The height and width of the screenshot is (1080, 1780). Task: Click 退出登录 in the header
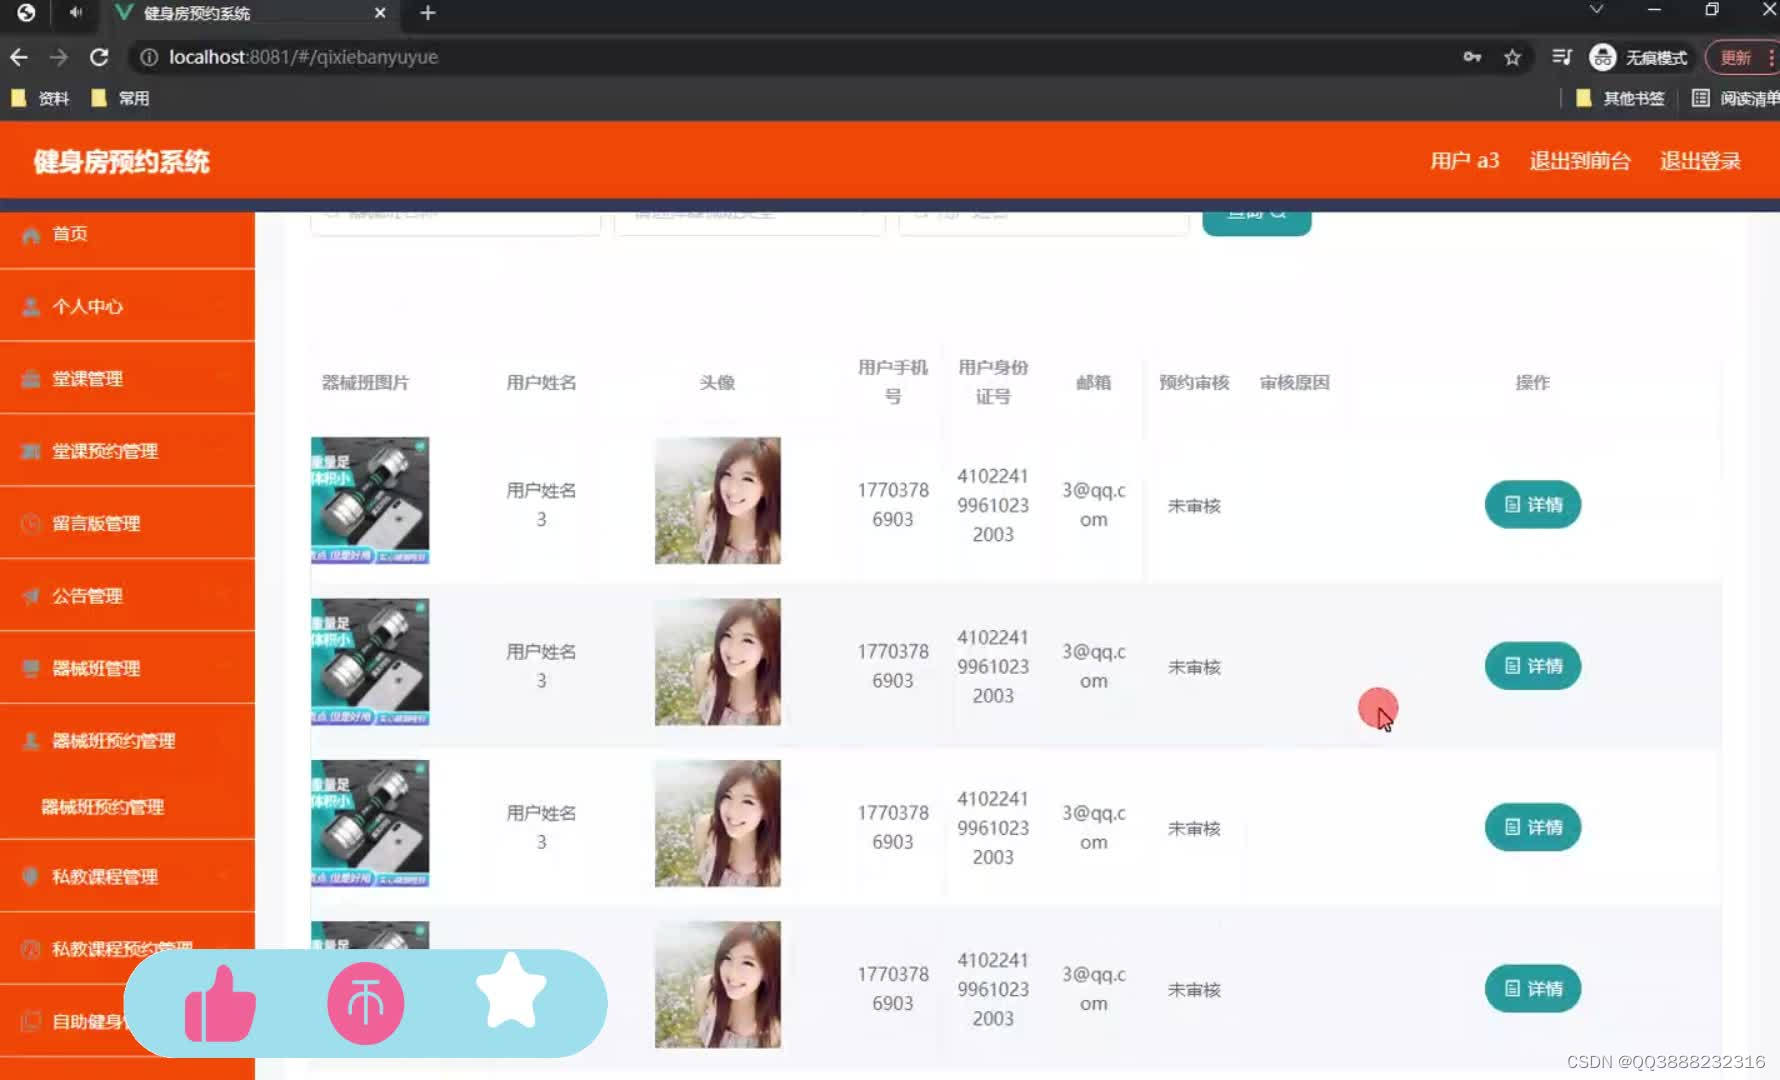(x=1700, y=161)
